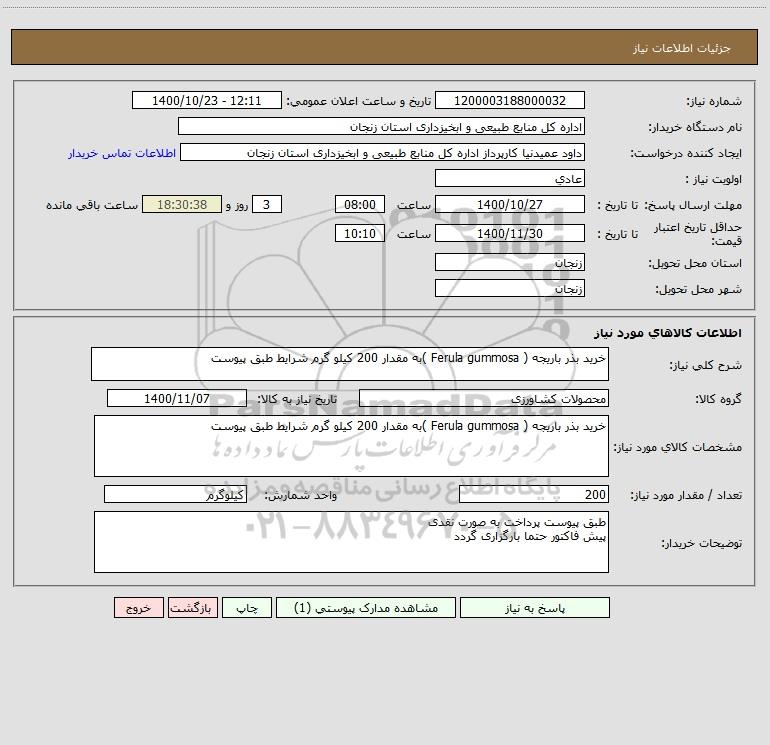Click label توضیحات خریدار
The height and width of the screenshot is (745, 770).
pyautogui.click(x=702, y=543)
